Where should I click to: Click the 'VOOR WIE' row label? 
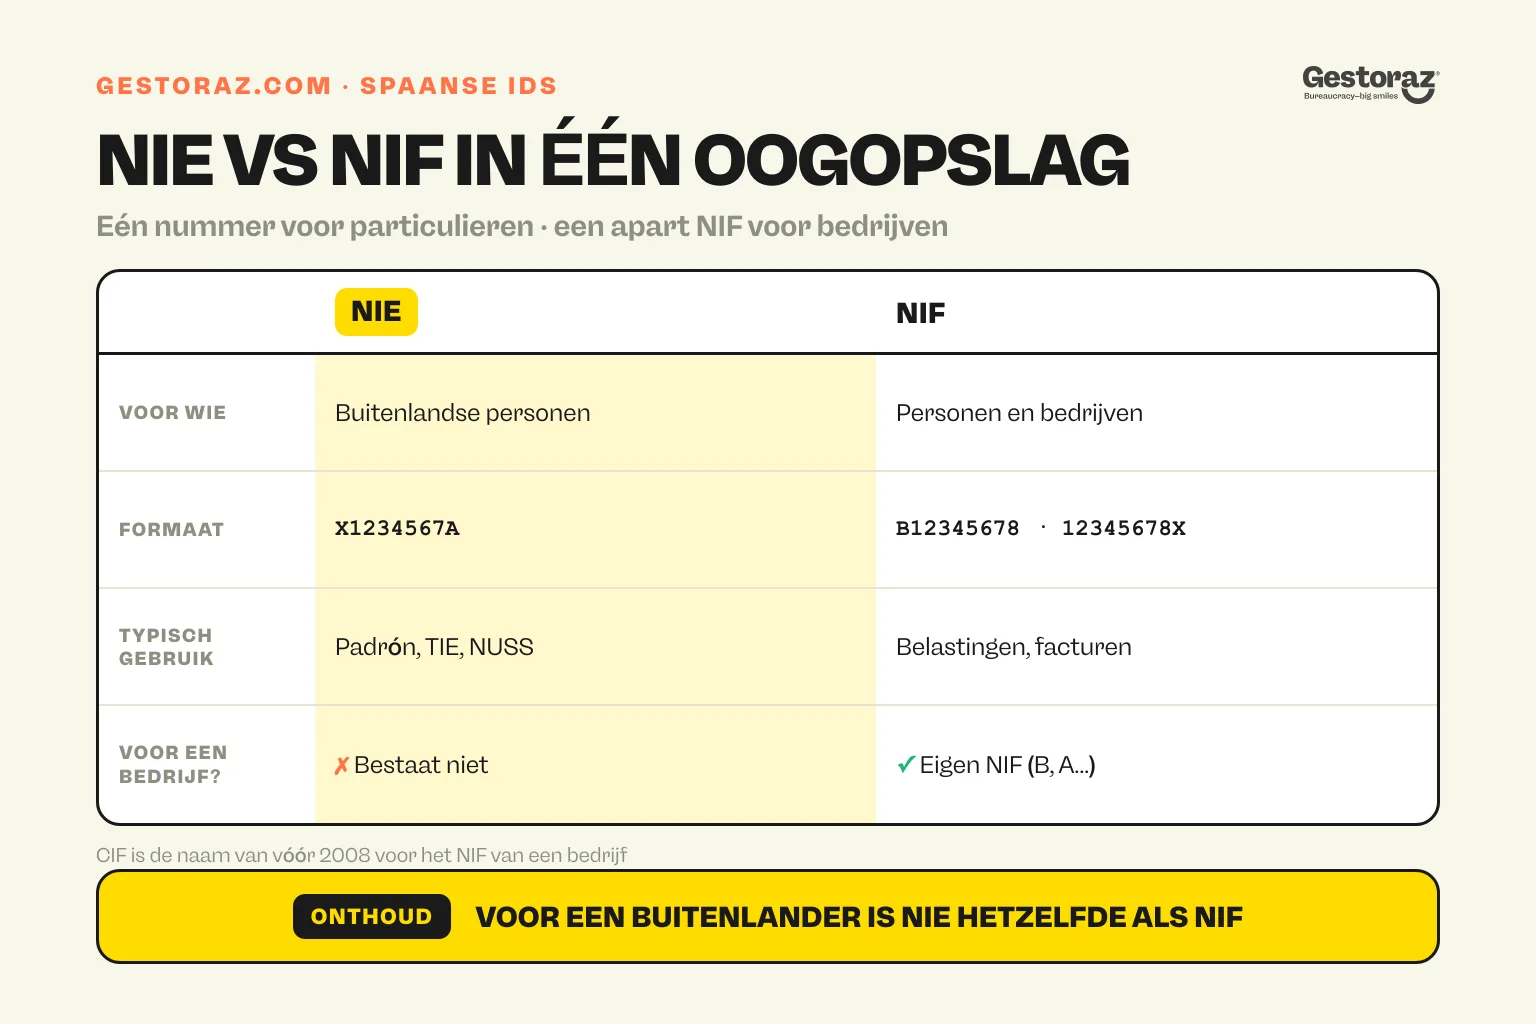[173, 413]
